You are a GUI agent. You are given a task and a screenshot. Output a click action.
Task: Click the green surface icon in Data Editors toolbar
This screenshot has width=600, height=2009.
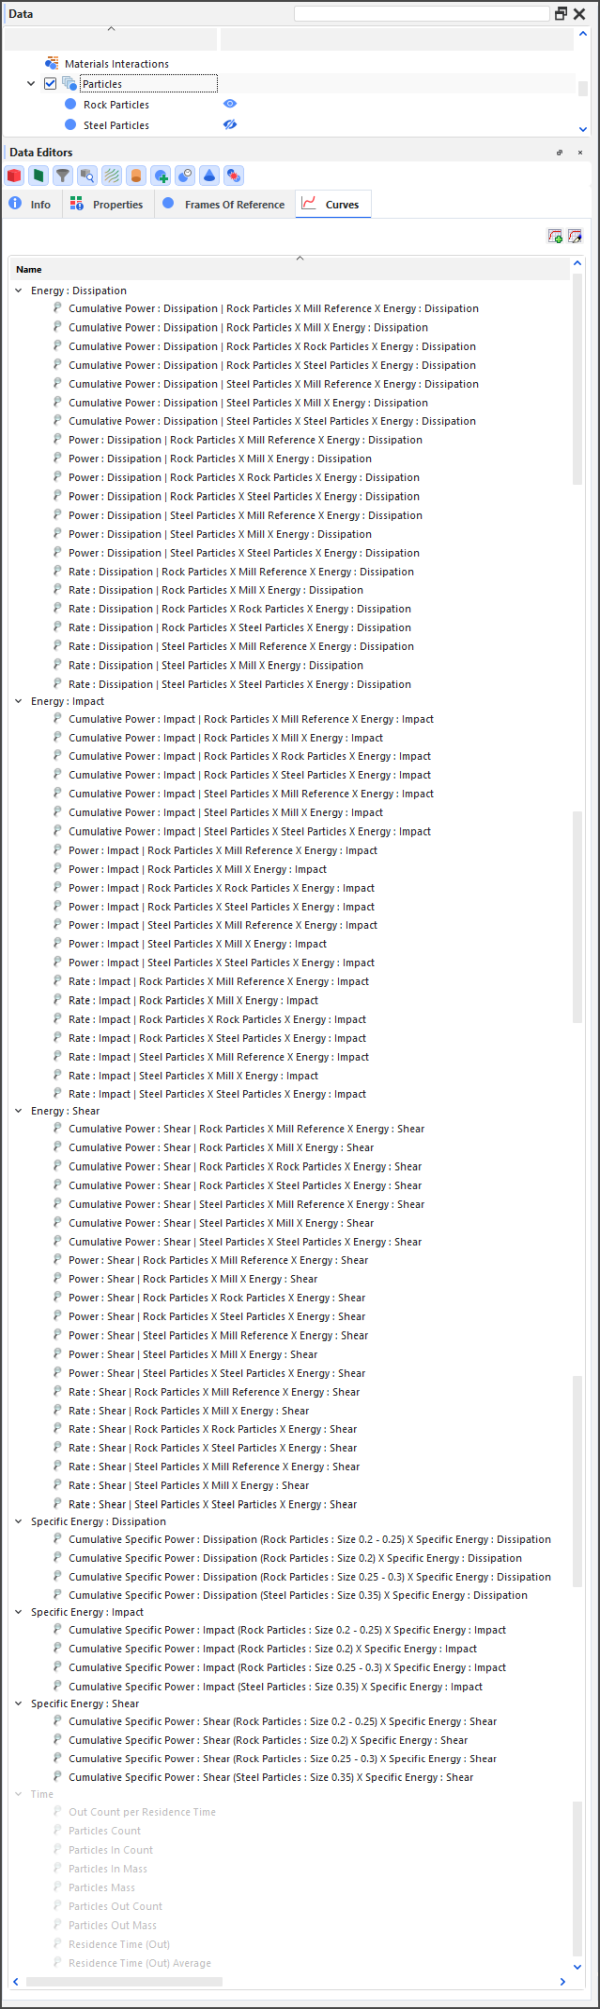coord(38,176)
